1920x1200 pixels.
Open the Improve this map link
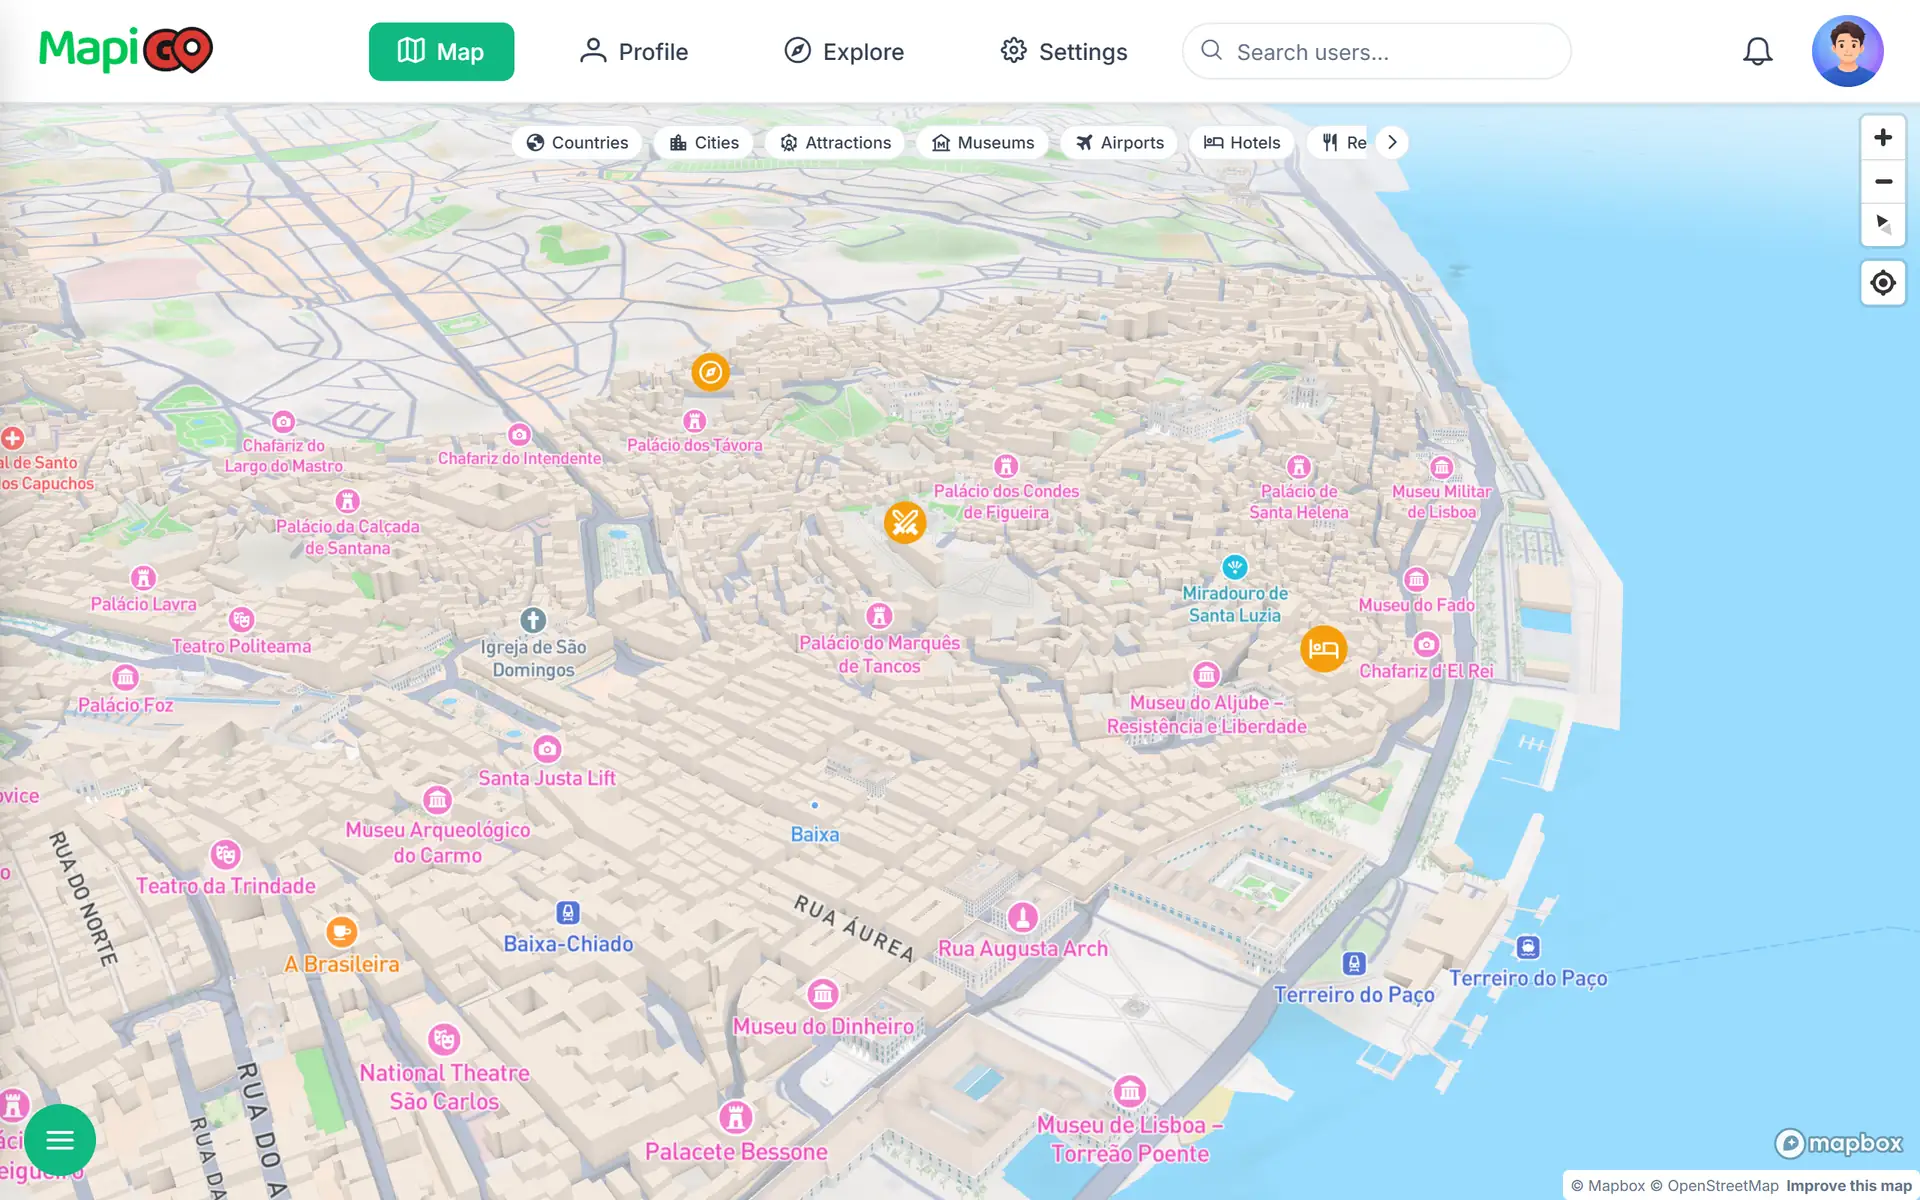pyautogui.click(x=1848, y=1186)
